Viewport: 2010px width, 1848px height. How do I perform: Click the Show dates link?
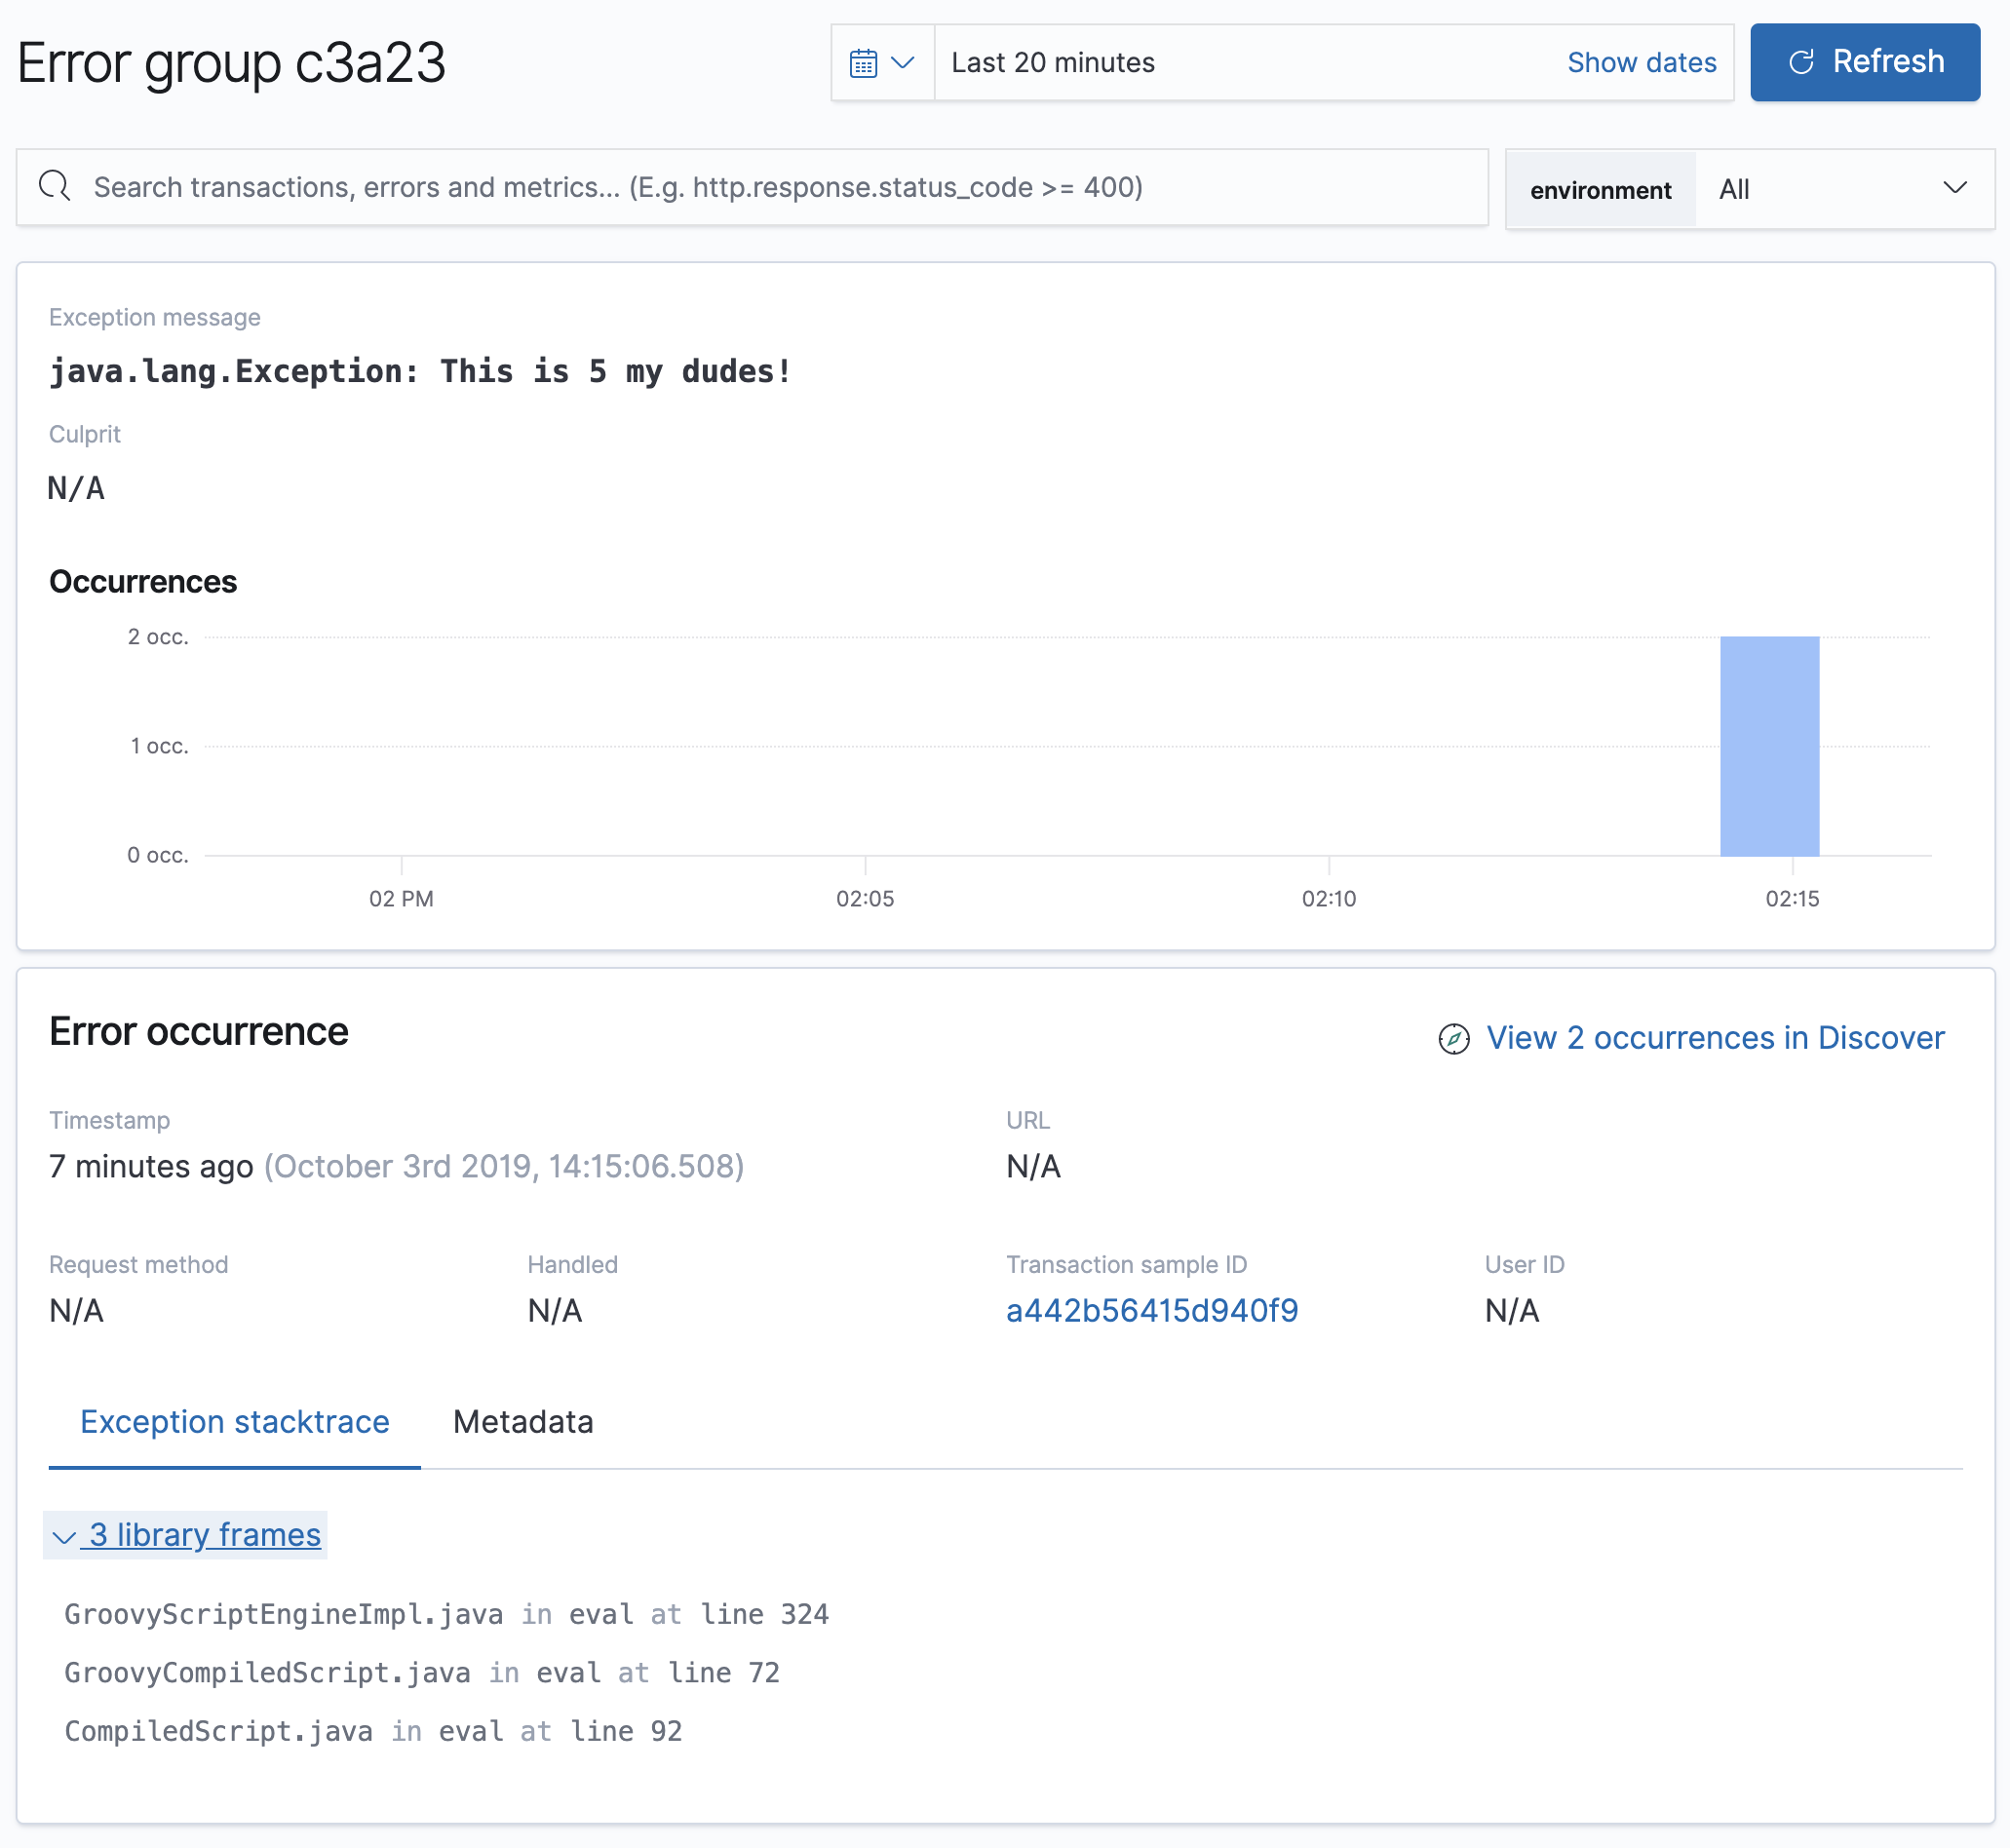[1641, 63]
